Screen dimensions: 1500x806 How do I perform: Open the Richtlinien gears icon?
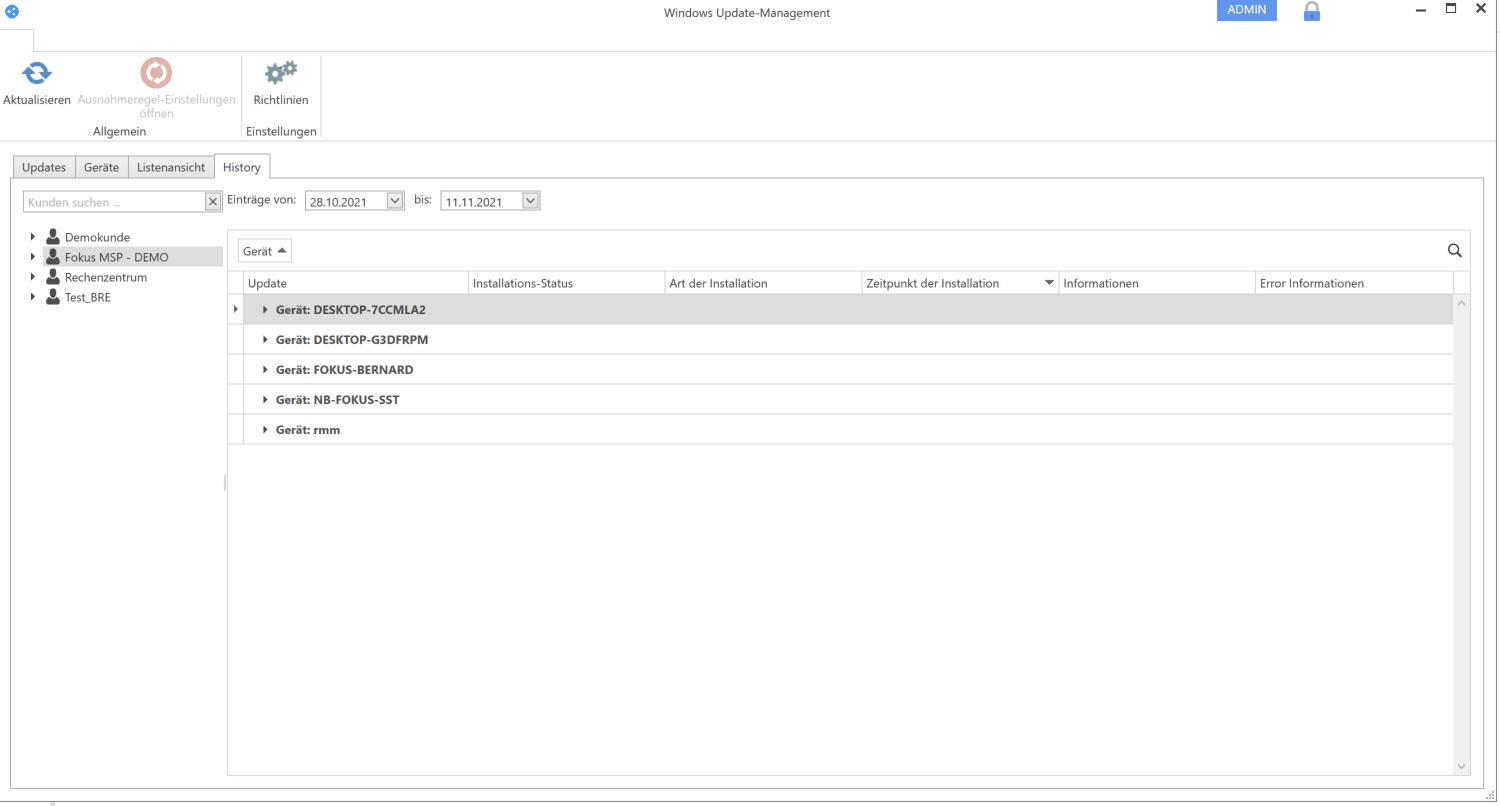point(281,73)
